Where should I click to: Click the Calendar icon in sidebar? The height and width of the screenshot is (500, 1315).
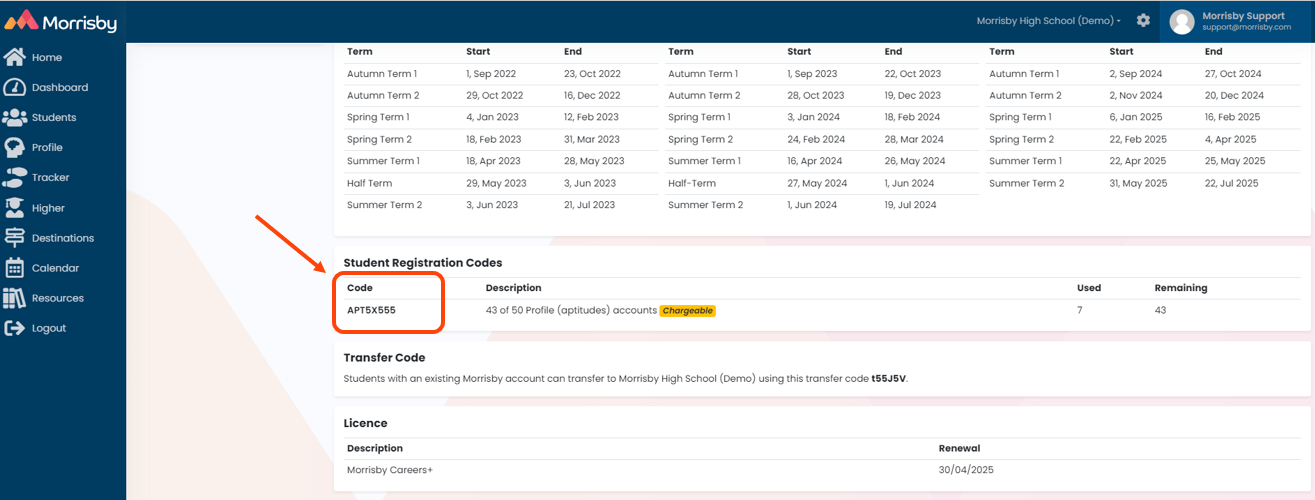coord(14,268)
